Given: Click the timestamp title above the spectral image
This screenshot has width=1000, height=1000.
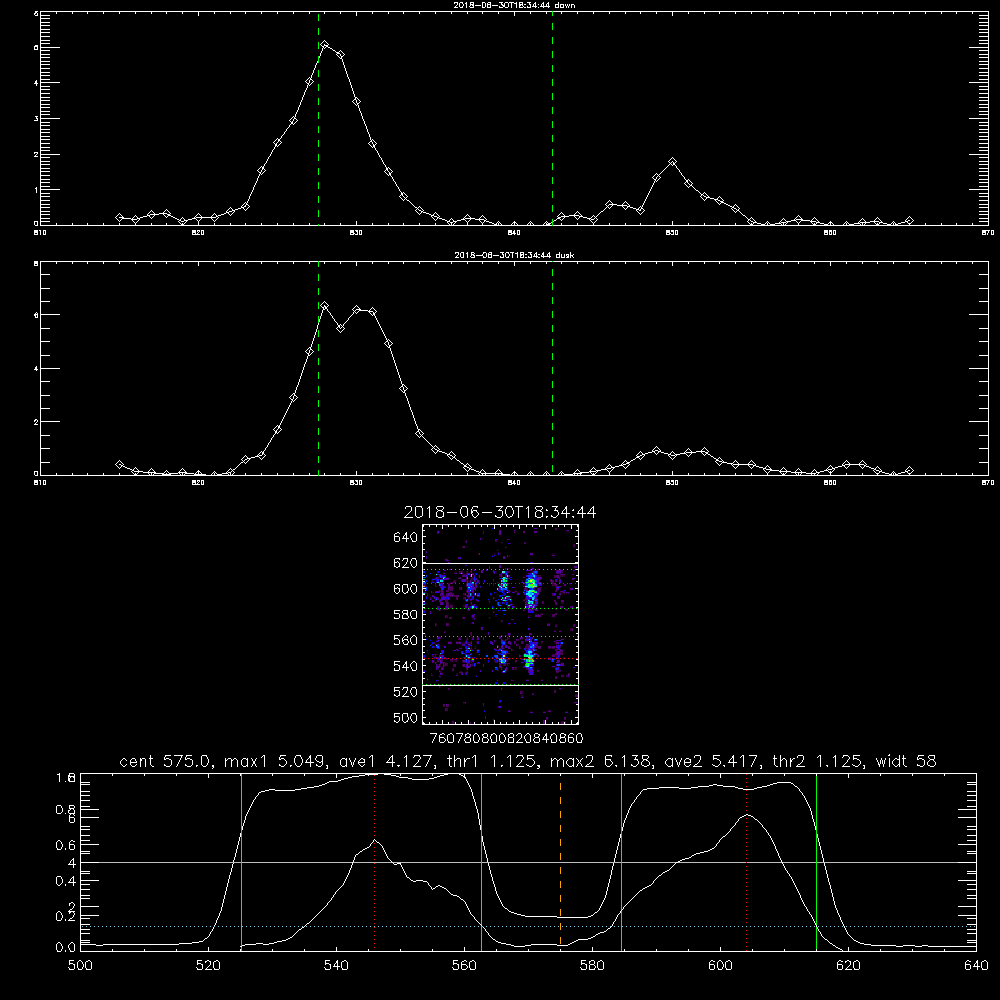Looking at the screenshot, I should click(500, 512).
